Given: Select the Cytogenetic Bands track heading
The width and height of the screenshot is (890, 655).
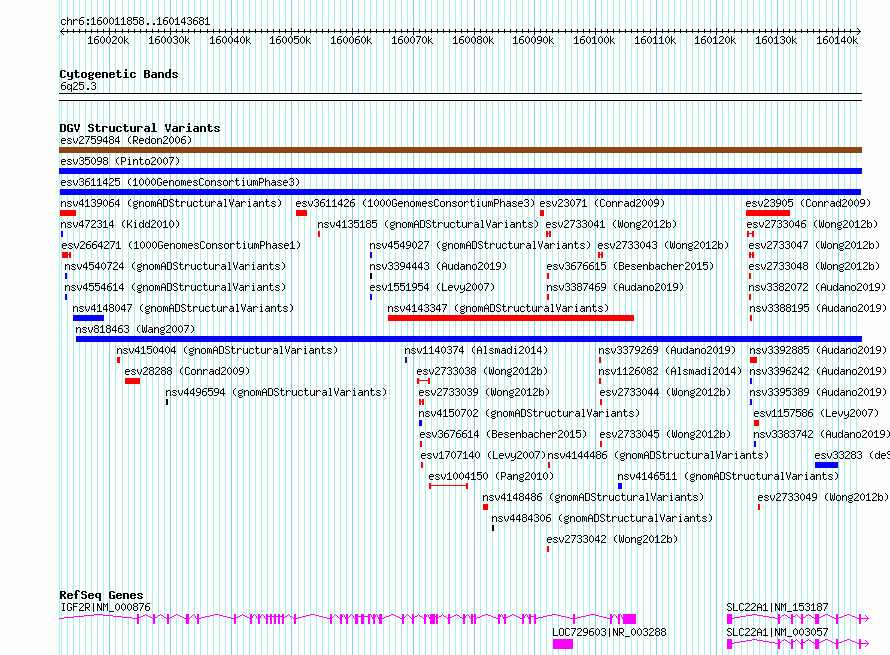Looking at the screenshot, I should pyautogui.click(x=119, y=74).
